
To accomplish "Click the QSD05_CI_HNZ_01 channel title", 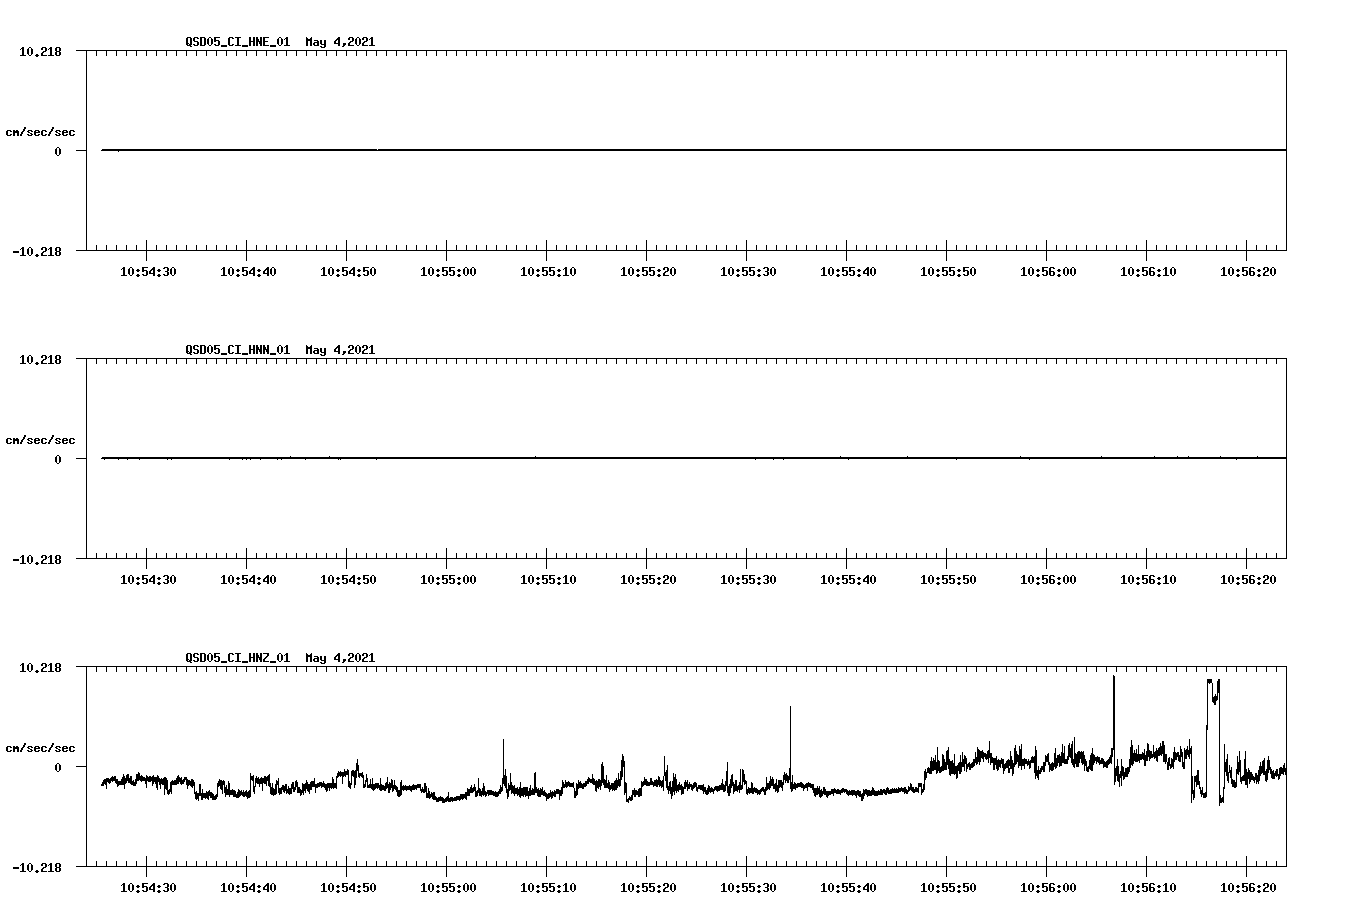I will (240, 658).
